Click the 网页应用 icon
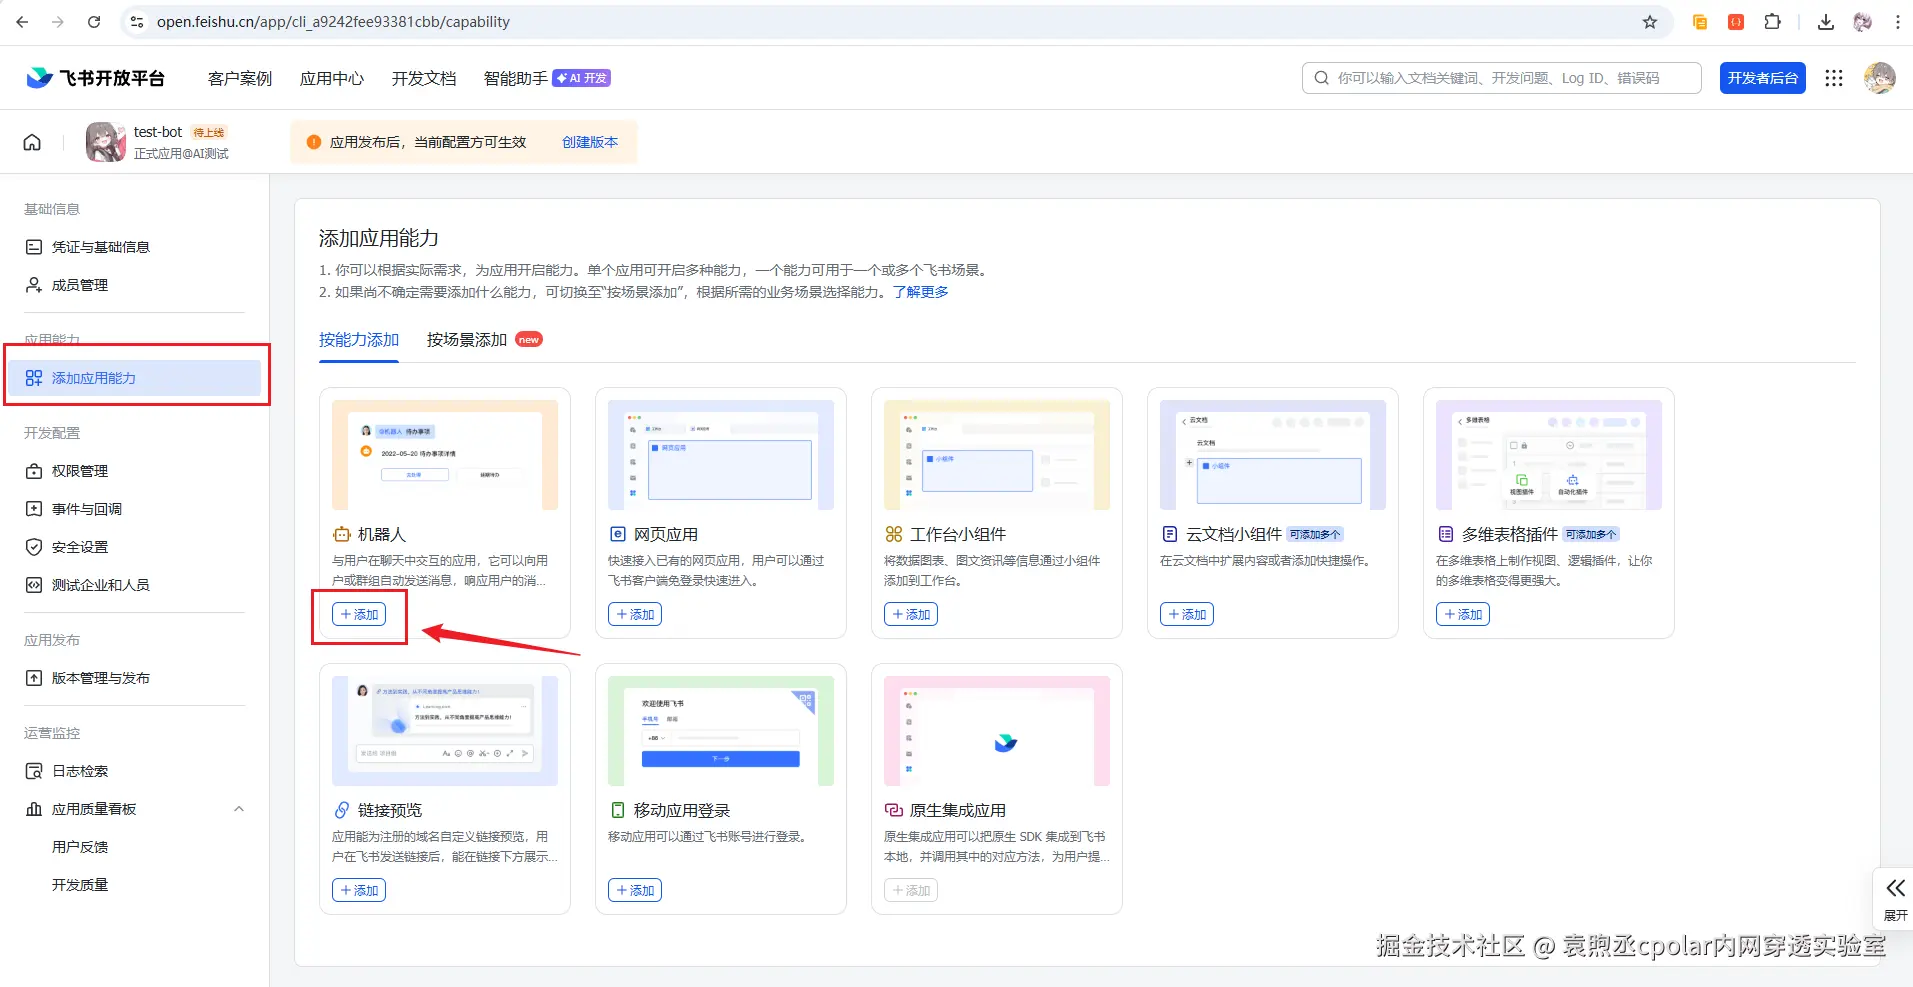 pos(618,534)
